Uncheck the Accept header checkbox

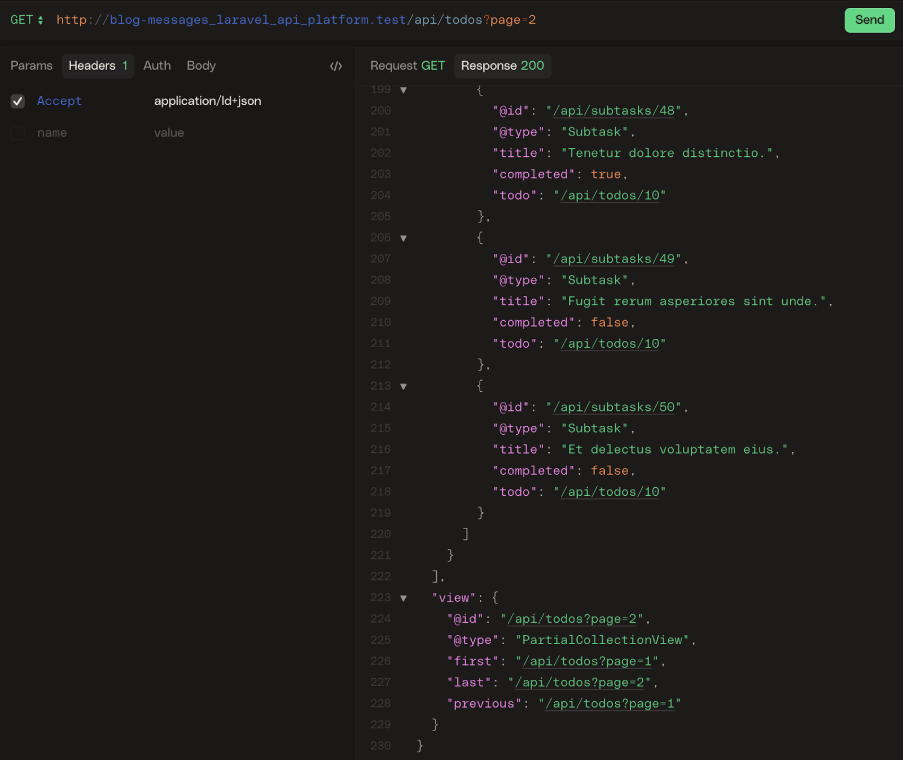click(18, 101)
